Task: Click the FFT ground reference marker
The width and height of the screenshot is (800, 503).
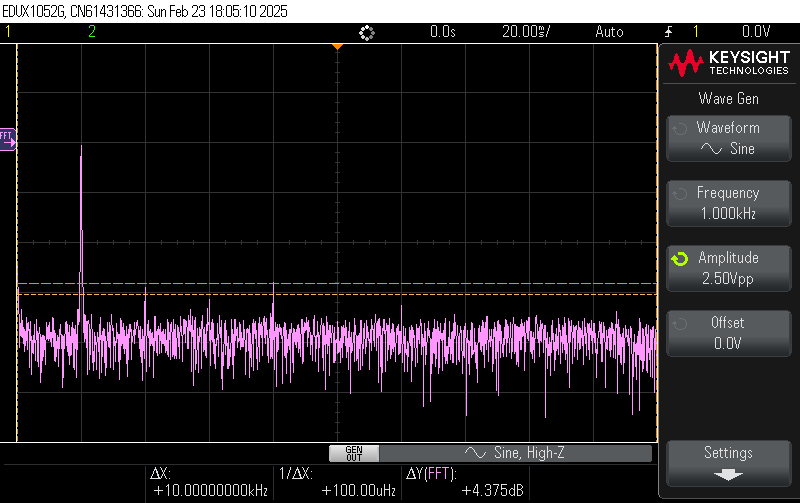Action: [7, 137]
